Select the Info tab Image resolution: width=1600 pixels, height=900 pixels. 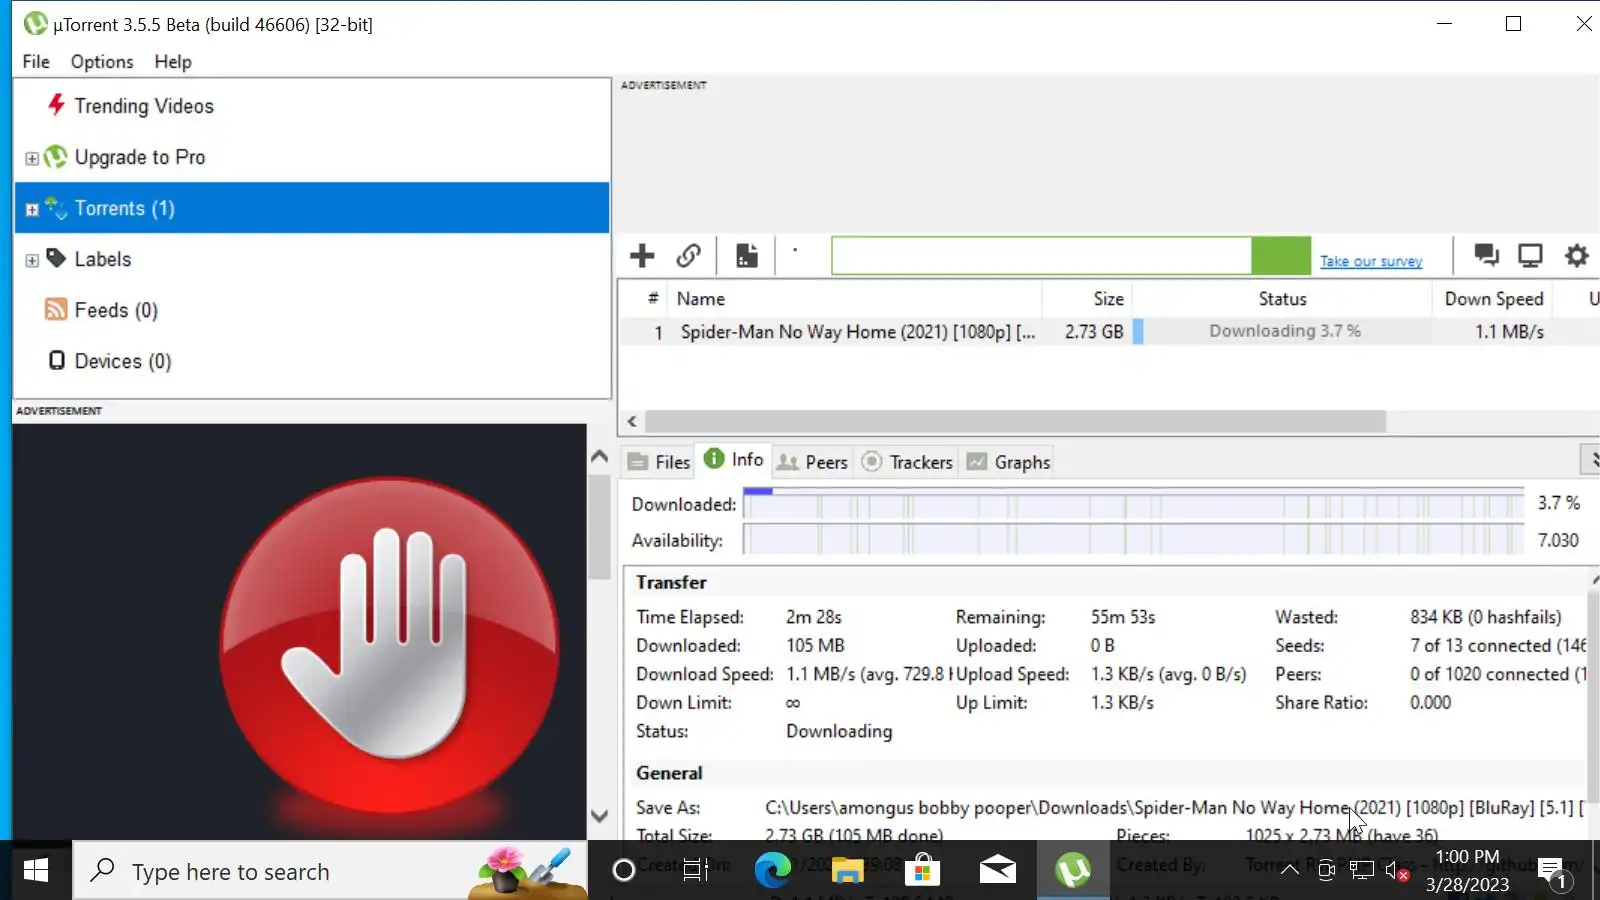pos(734,460)
